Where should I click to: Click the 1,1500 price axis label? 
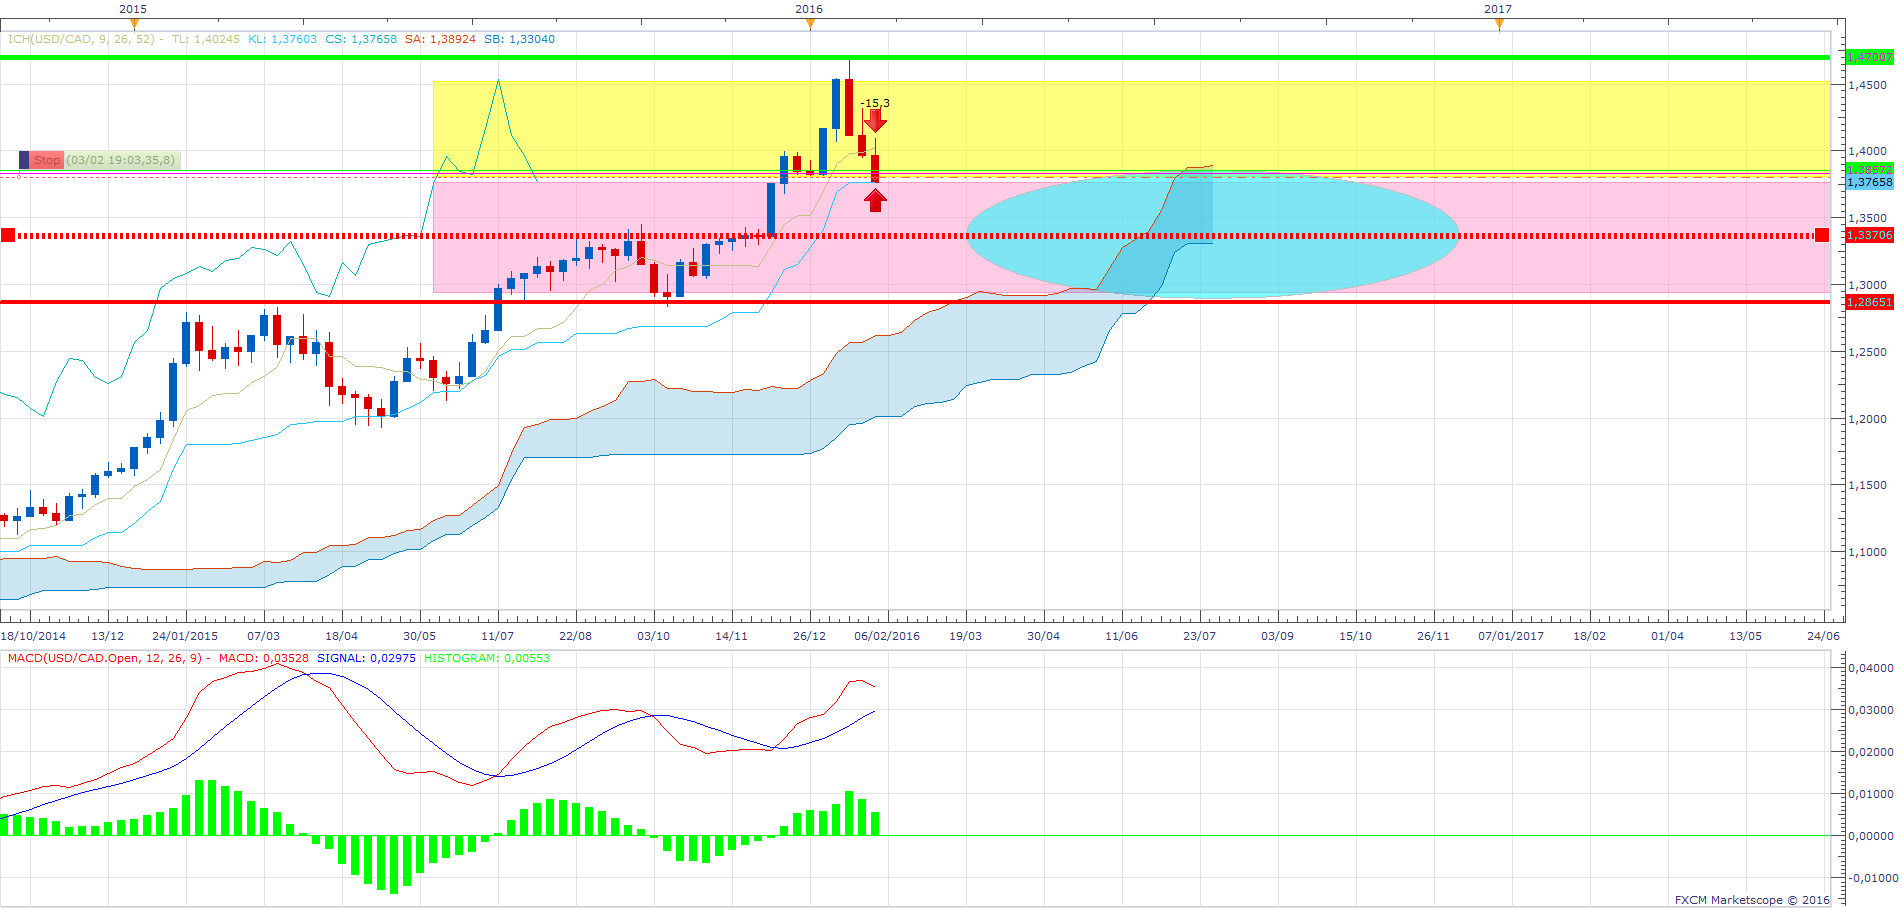pos(1868,485)
